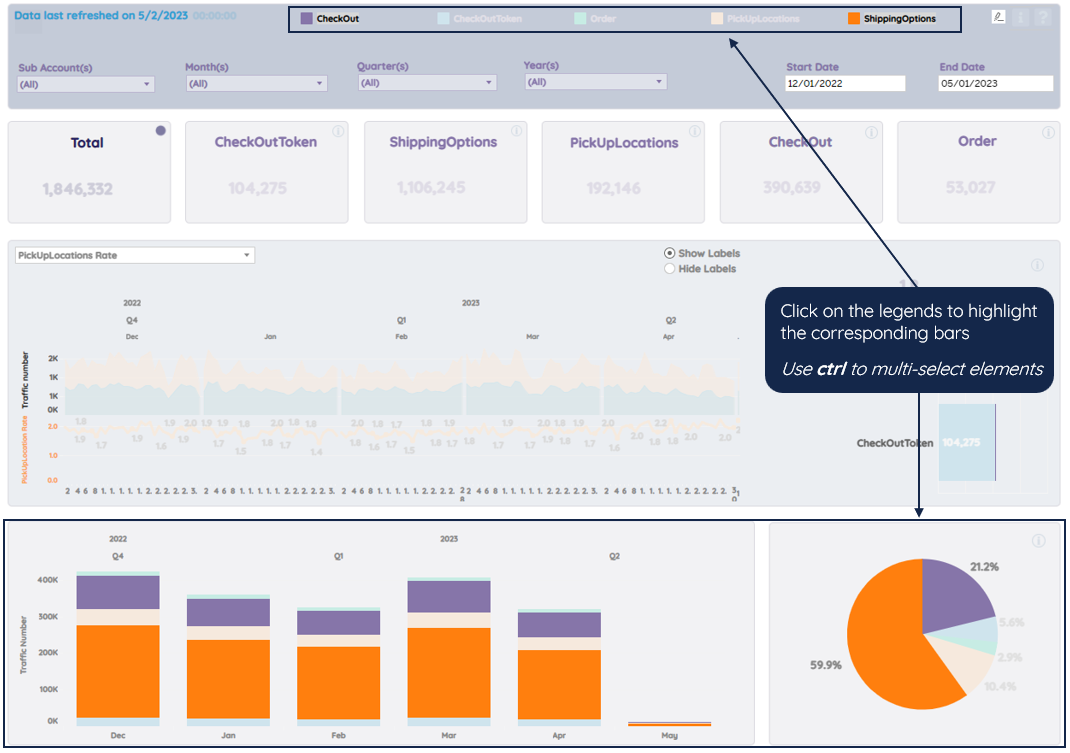
Task: Click the ShippingOptions orange legend swatch
Action: [854, 18]
